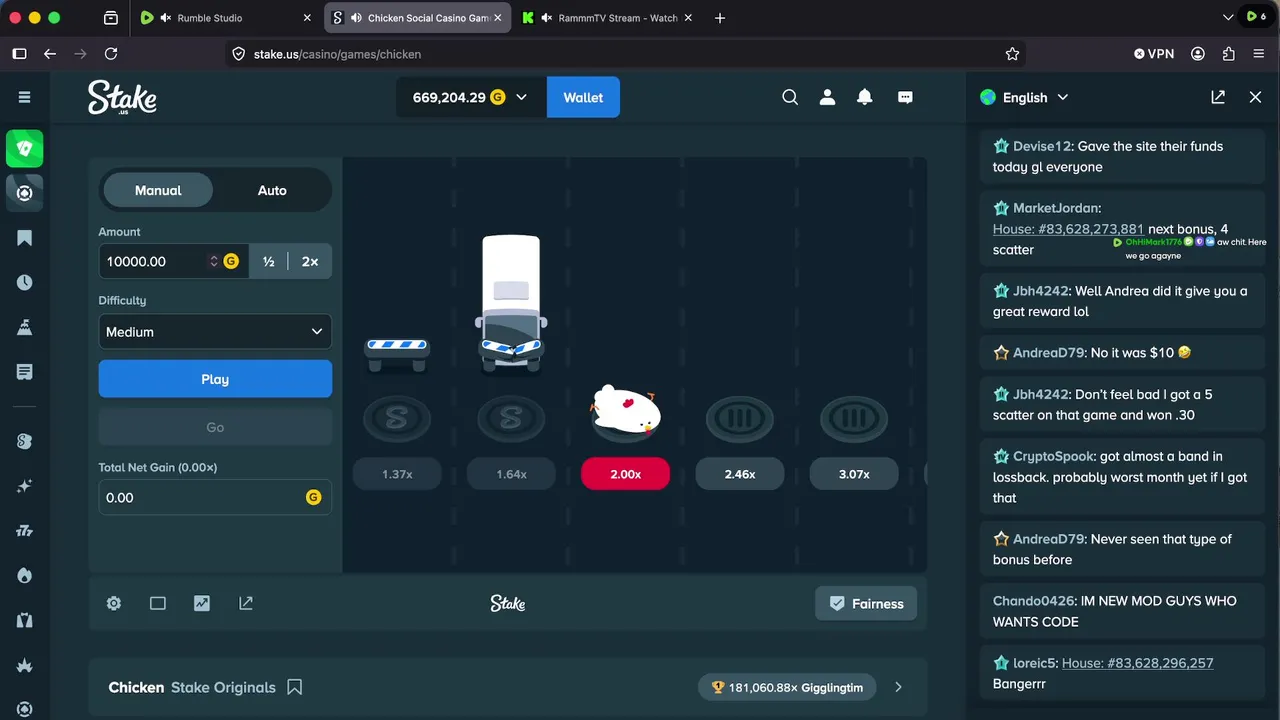Open the browser extensions cube icon
This screenshot has height=720, width=1280.
pyautogui.click(x=1229, y=54)
